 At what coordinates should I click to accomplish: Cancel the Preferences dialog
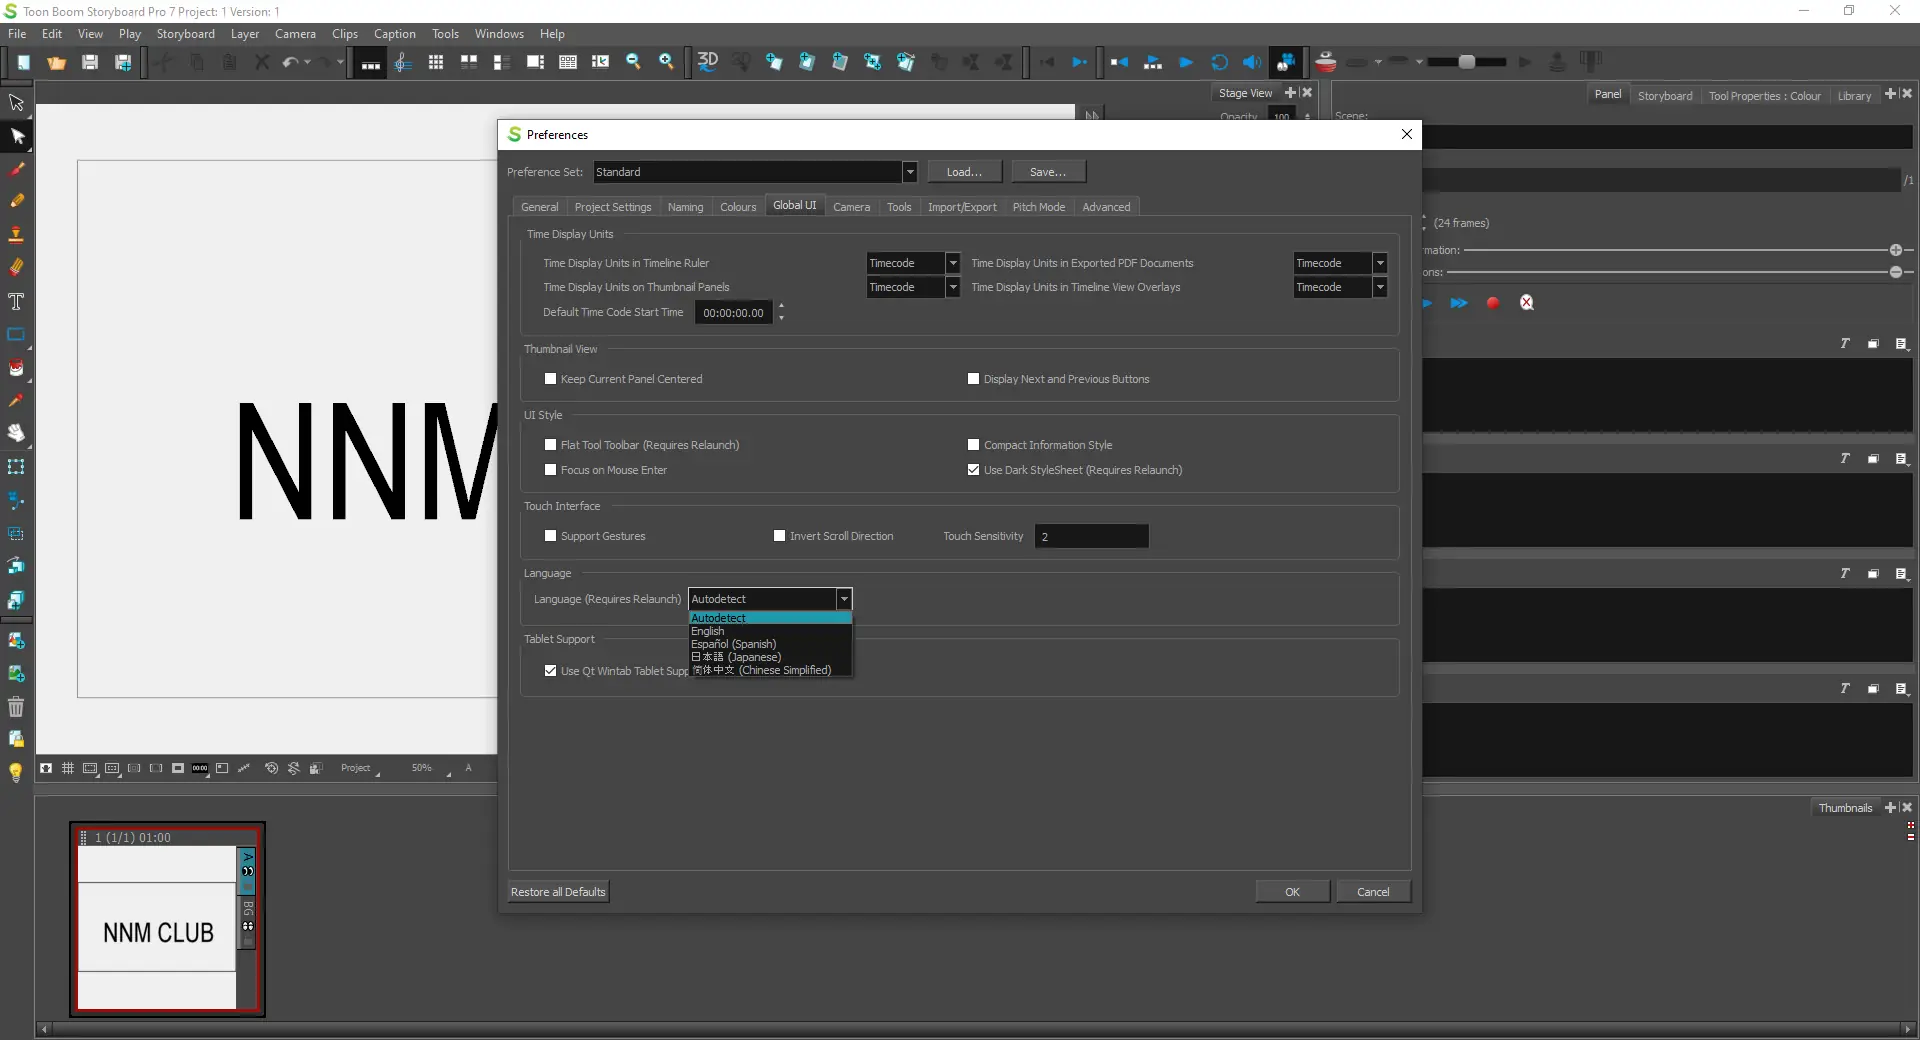click(1373, 892)
